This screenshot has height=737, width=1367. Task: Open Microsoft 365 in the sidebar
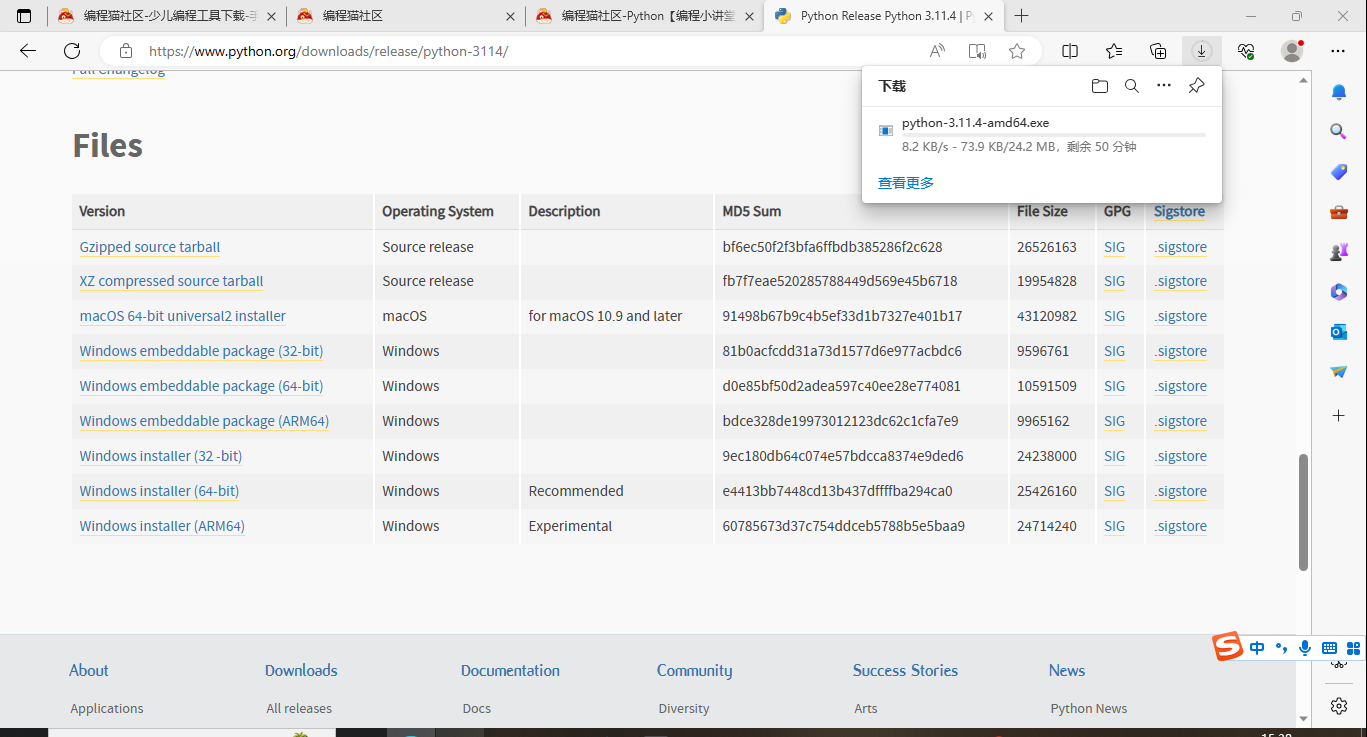[x=1339, y=292]
